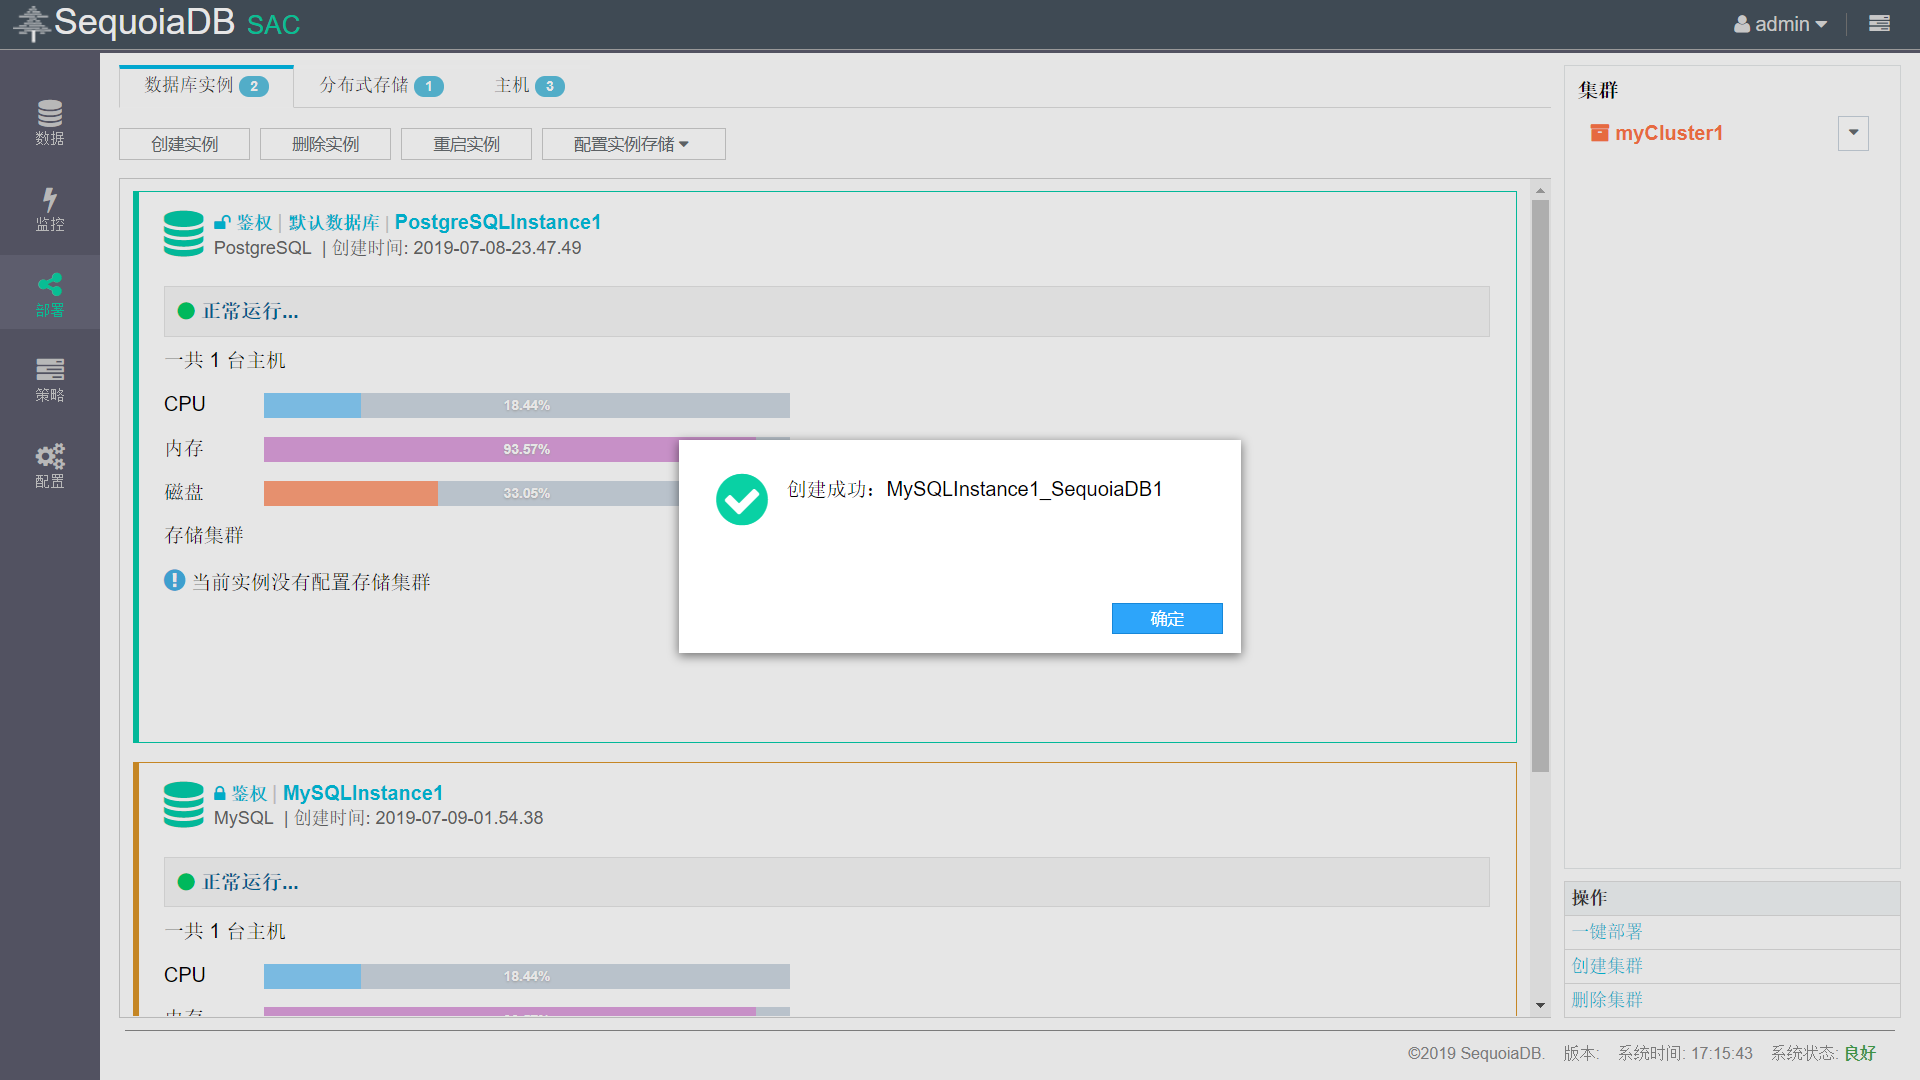Click the PostgreSQLInstance1 正常运行 status bar
1920x1080 pixels.
coord(827,311)
